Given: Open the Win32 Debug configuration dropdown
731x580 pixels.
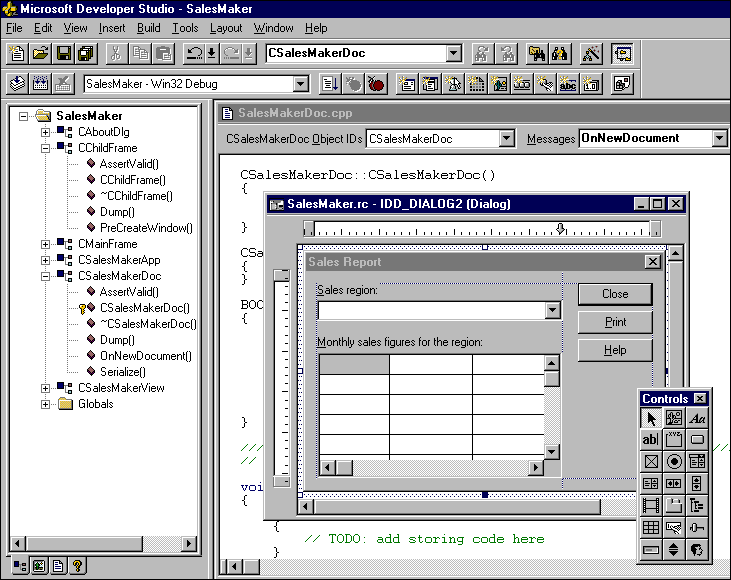Looking at the screenshot, I should (301, 84).
